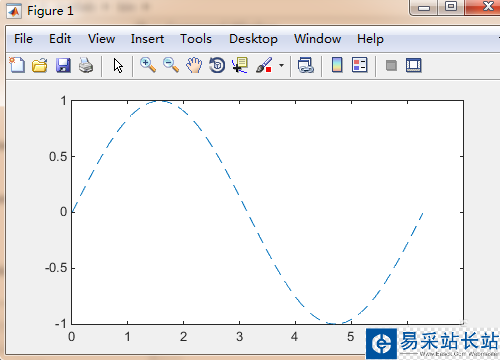Open the Desktop menu

coord(253,39)
